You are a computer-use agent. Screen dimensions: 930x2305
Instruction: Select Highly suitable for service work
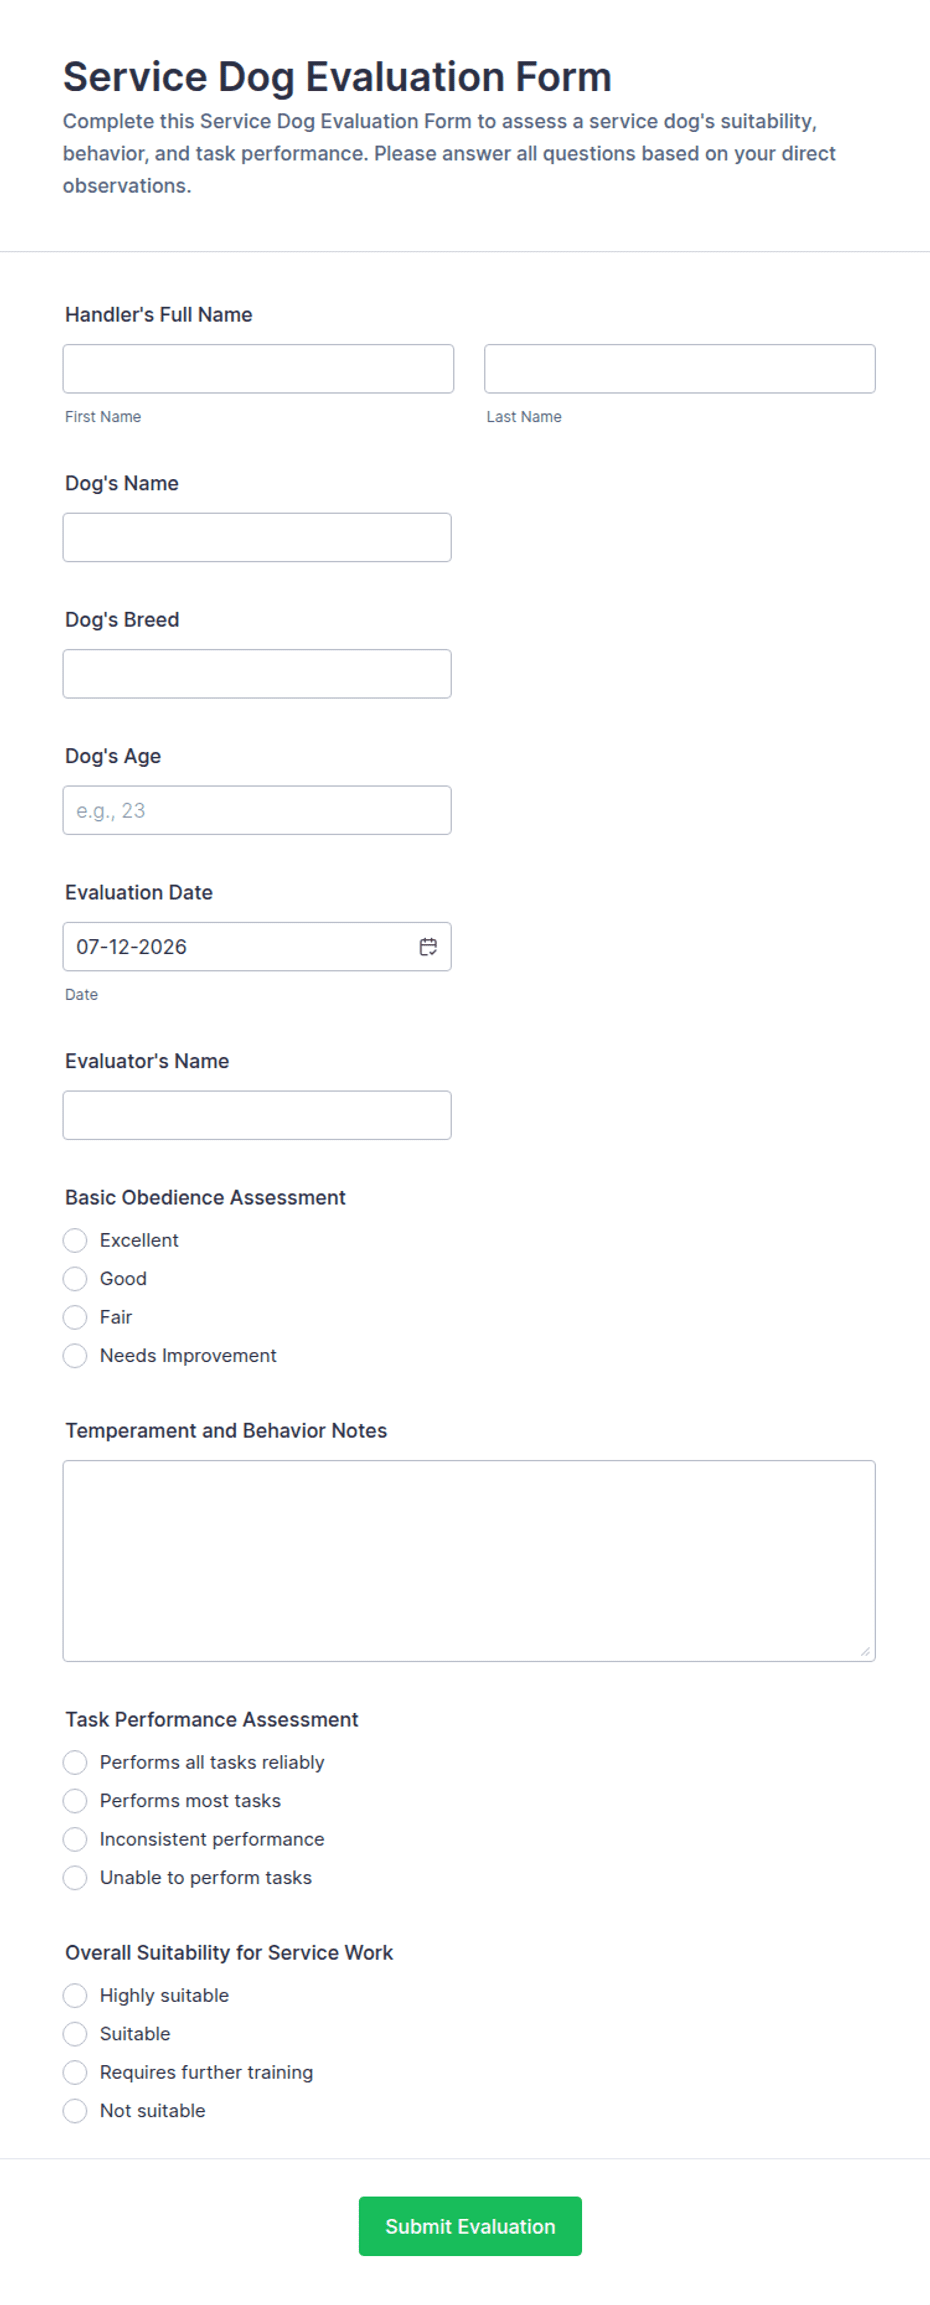pyautogui.click(x=75, y=1996)
